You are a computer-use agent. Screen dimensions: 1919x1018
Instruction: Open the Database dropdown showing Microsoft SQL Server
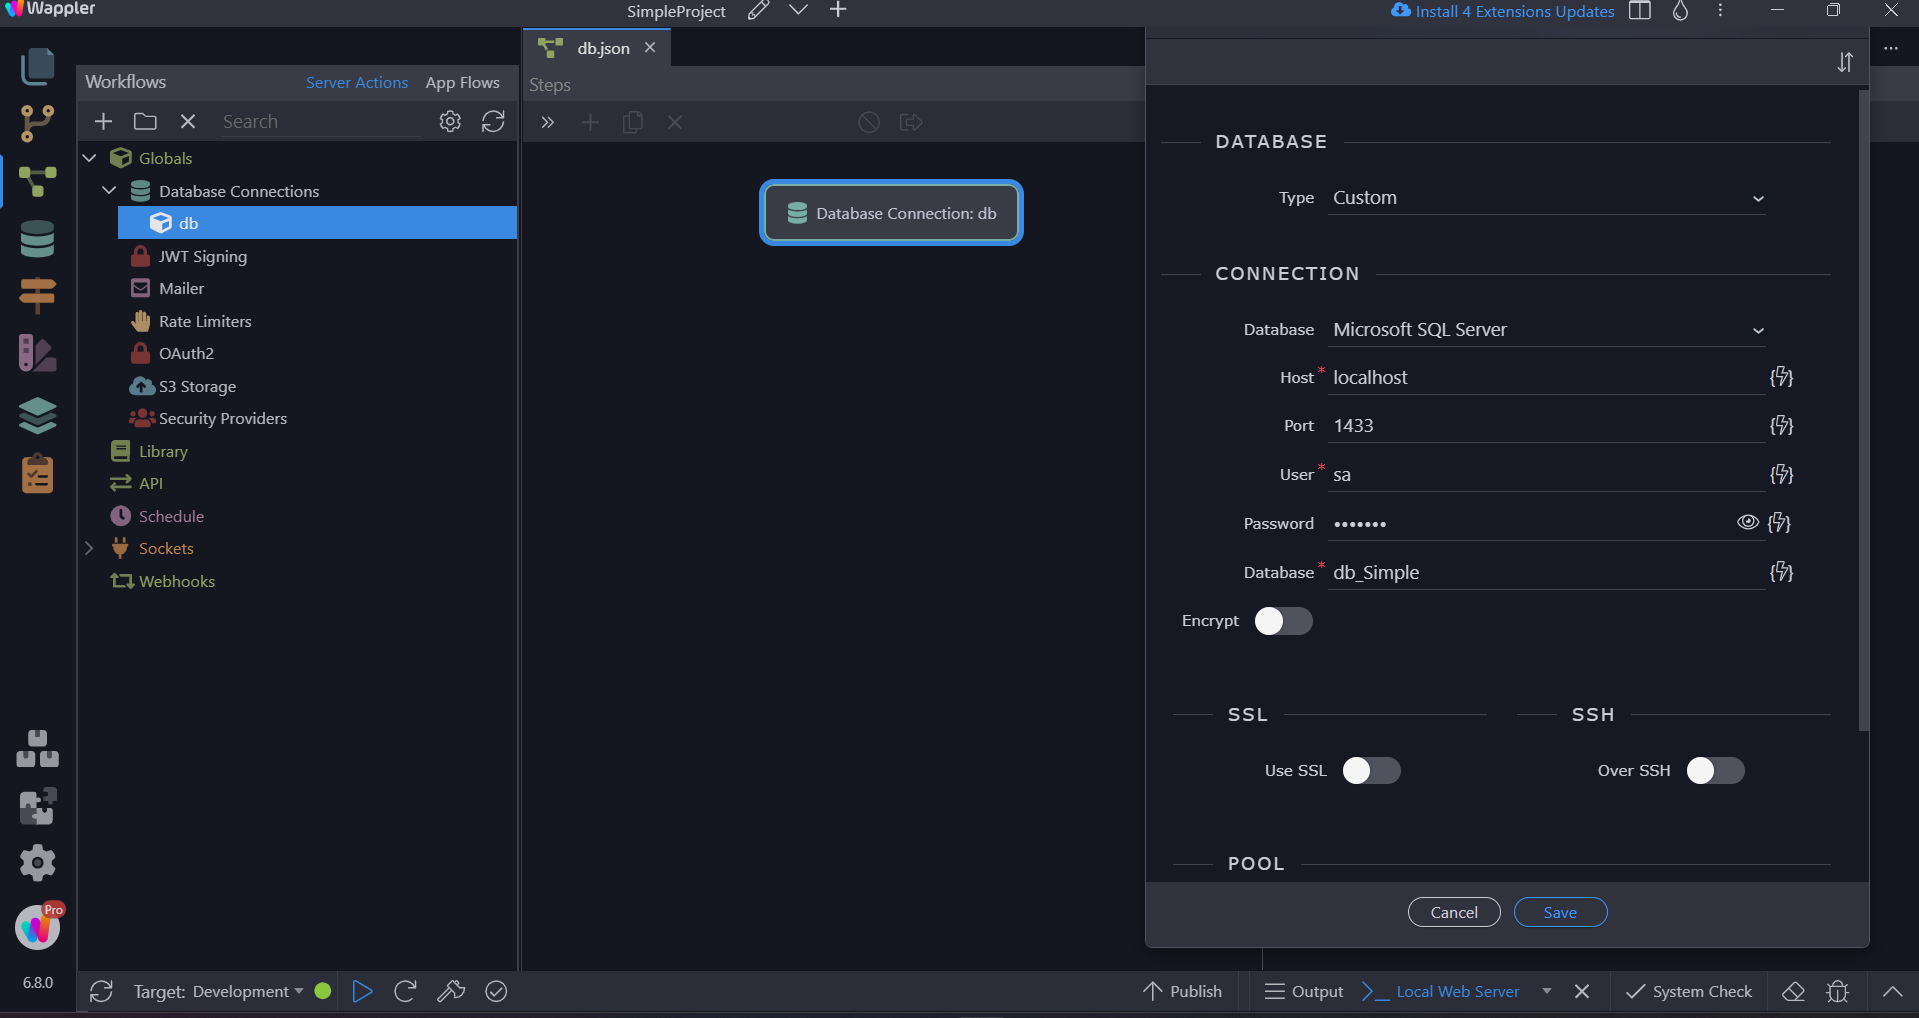(x=1547, y=329)
